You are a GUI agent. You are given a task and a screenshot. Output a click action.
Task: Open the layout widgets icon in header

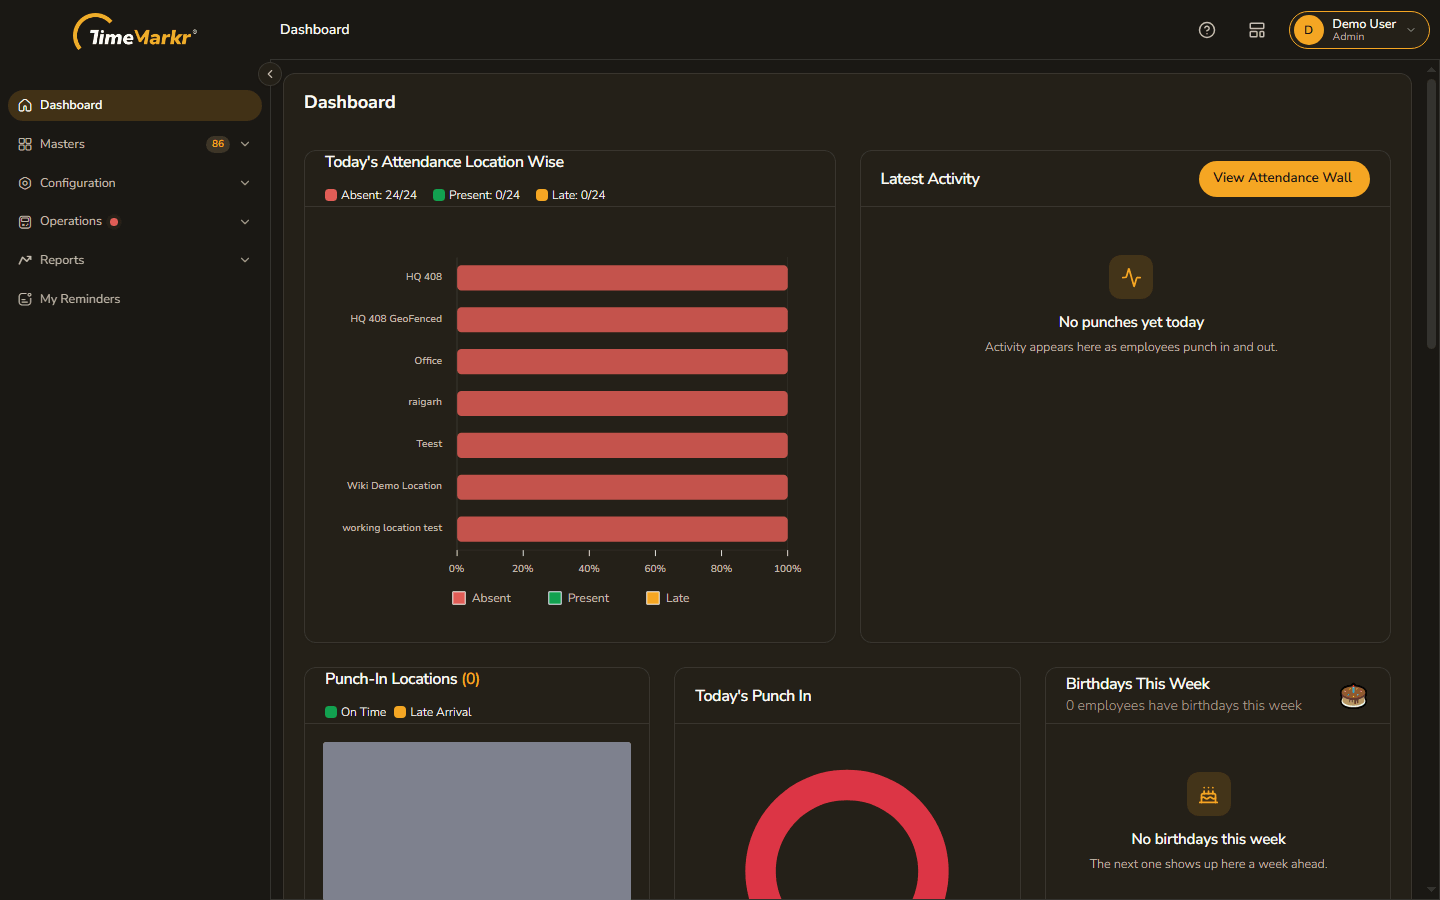[x=1257, y=30]
